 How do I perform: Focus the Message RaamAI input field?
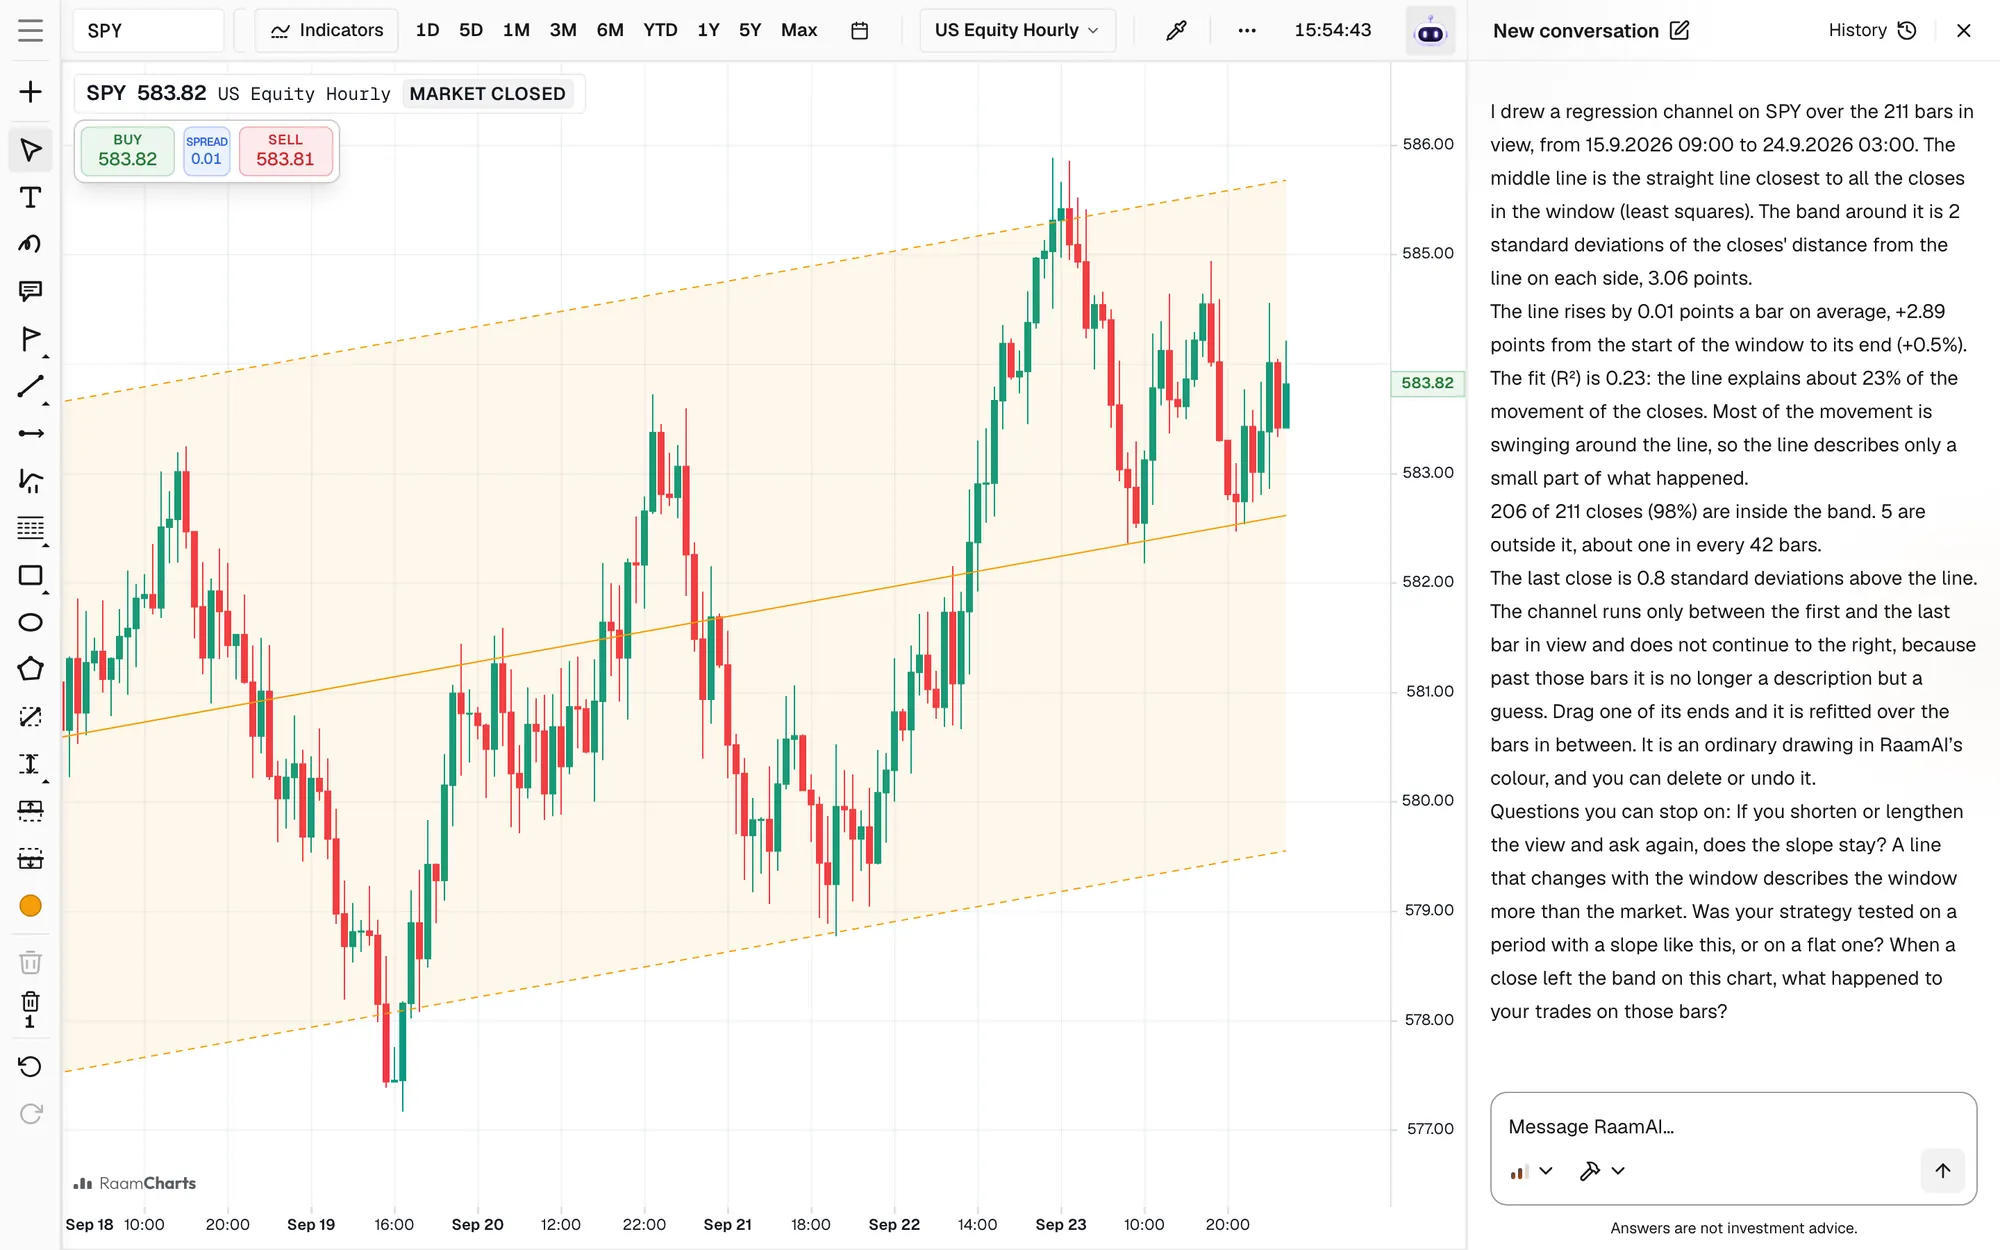click(x=1732, y=1127)
